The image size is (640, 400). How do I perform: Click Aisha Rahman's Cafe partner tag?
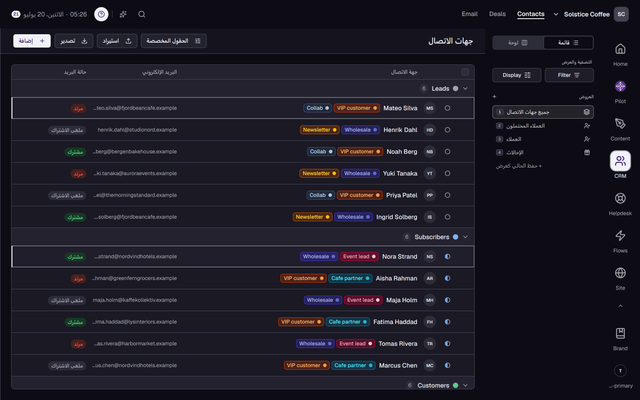pyautogui.click(x=350, y=278)
